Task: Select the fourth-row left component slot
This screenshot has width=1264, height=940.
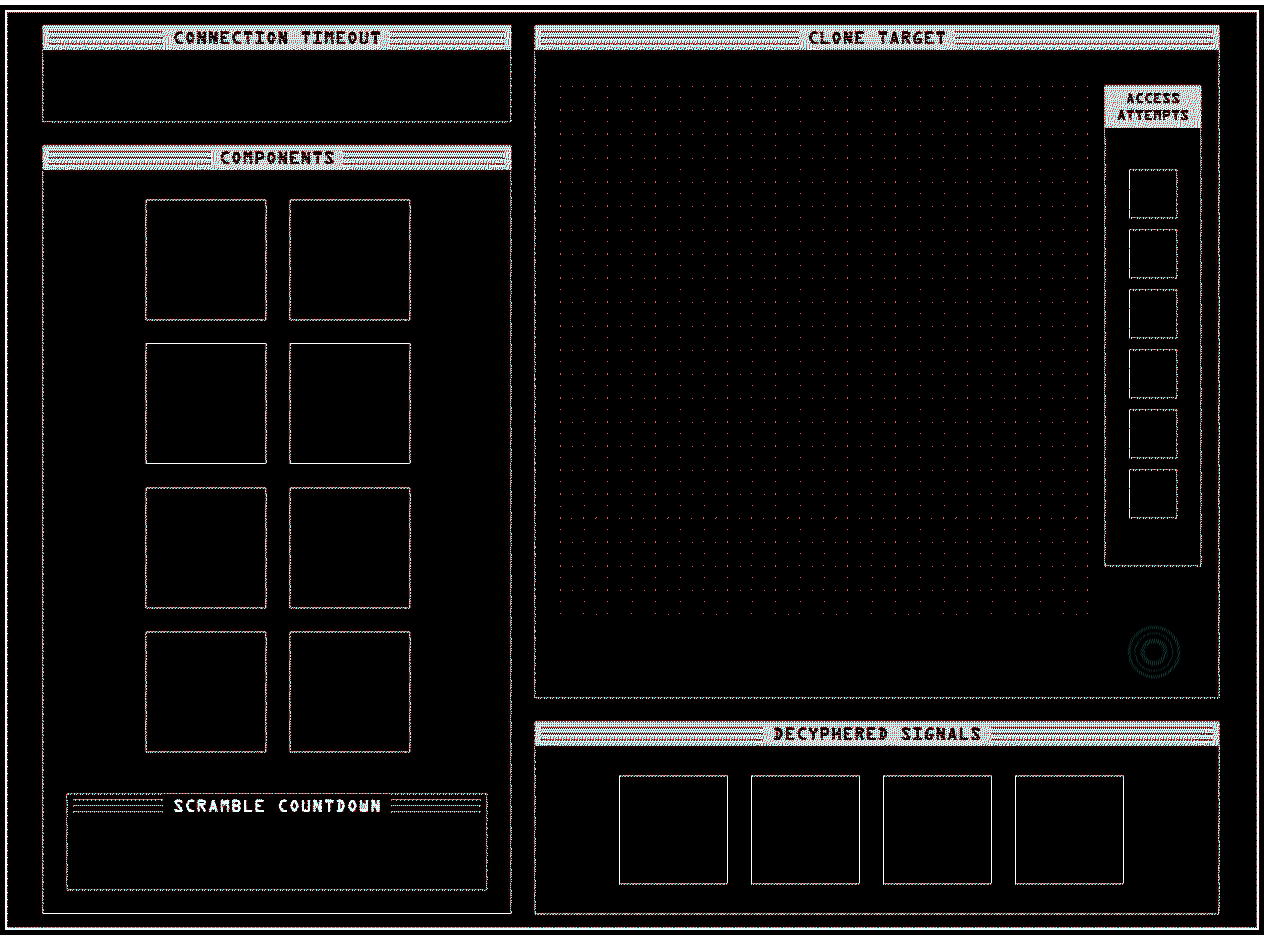Action: click(206, 692)
